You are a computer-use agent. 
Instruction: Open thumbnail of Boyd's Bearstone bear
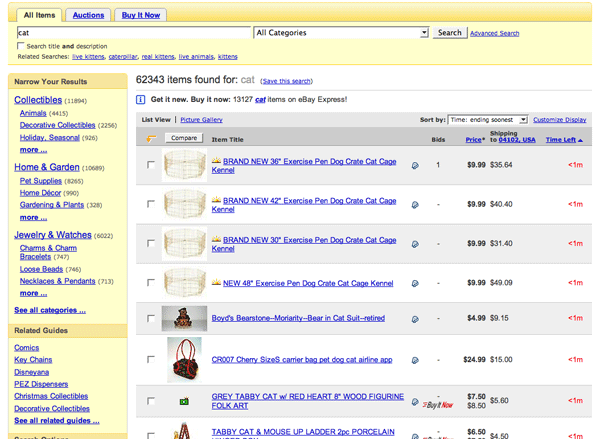(x=184, y=318)
